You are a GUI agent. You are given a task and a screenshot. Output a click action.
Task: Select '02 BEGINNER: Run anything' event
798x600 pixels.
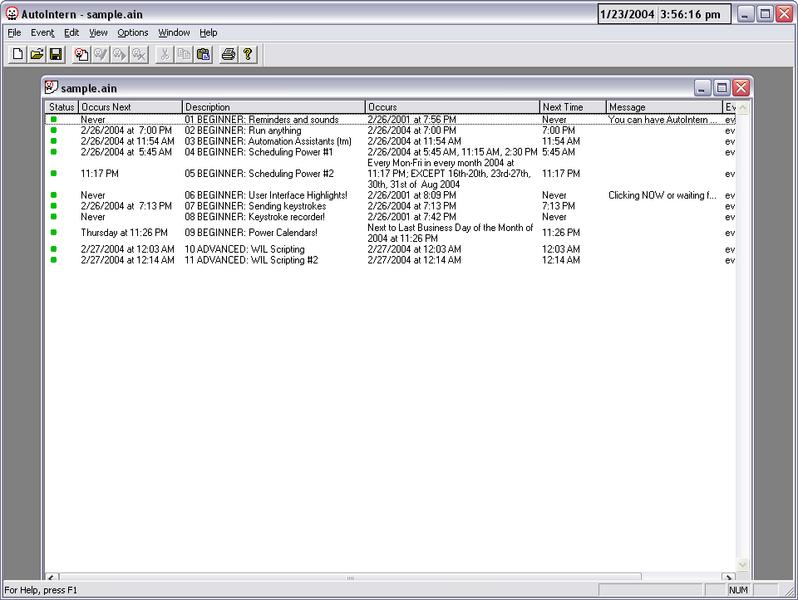(243, 130)
